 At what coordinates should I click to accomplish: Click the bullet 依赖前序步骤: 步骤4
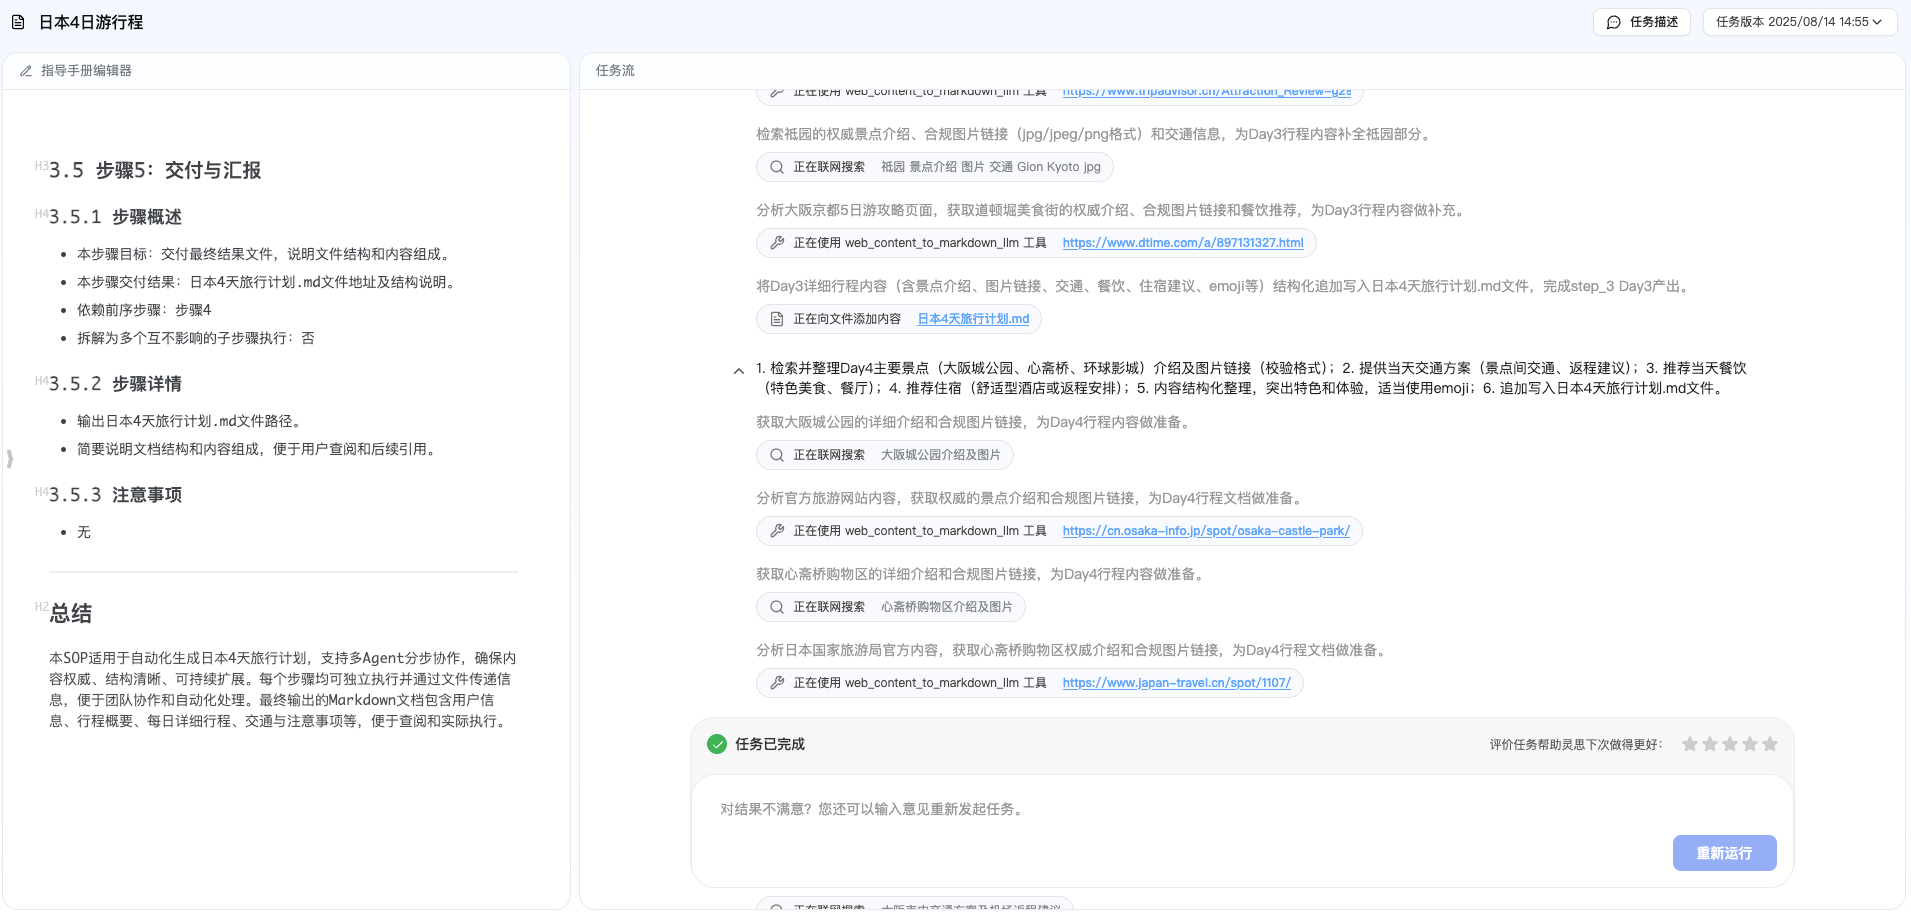point(144,310)
